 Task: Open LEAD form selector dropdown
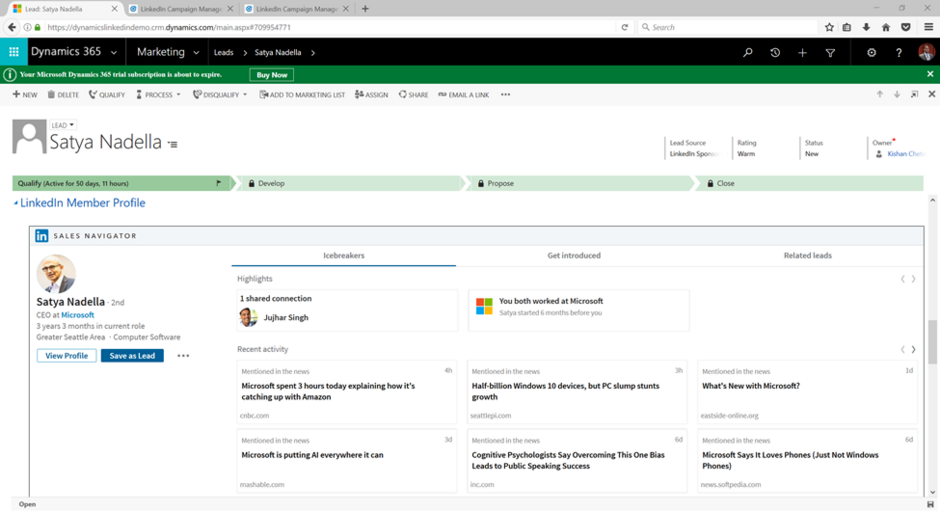(62, 125)
